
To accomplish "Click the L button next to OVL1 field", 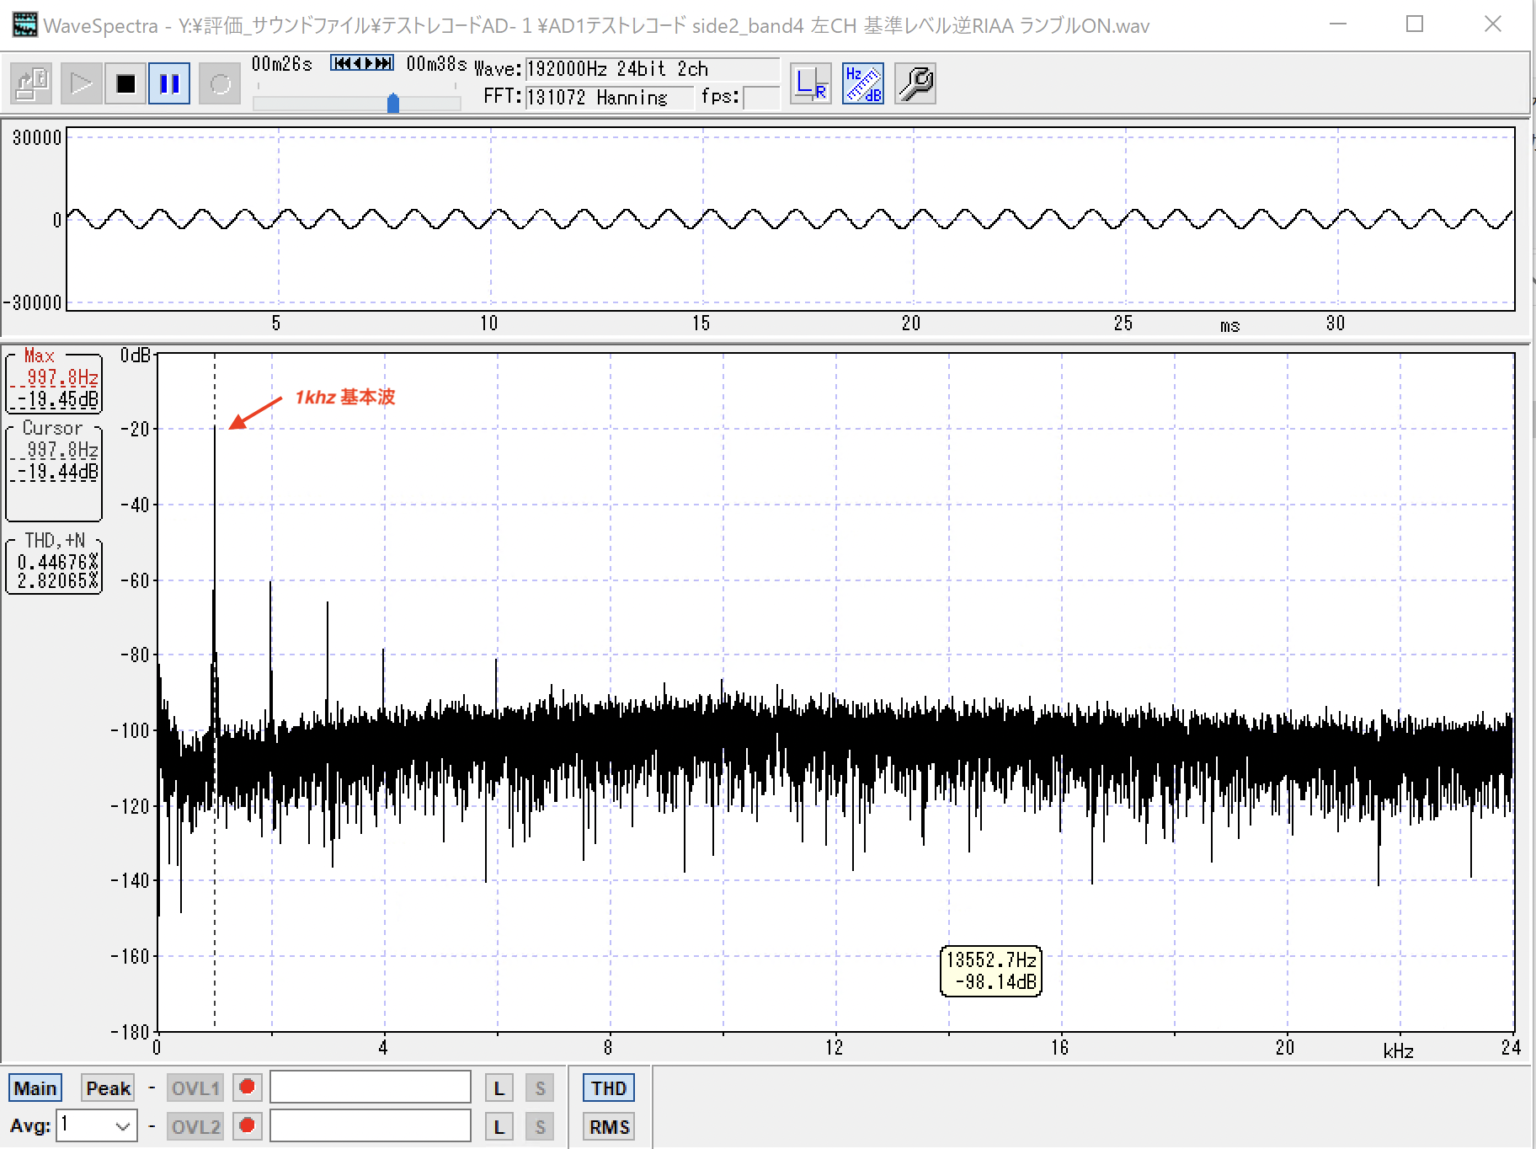I will coord(499,1088).
